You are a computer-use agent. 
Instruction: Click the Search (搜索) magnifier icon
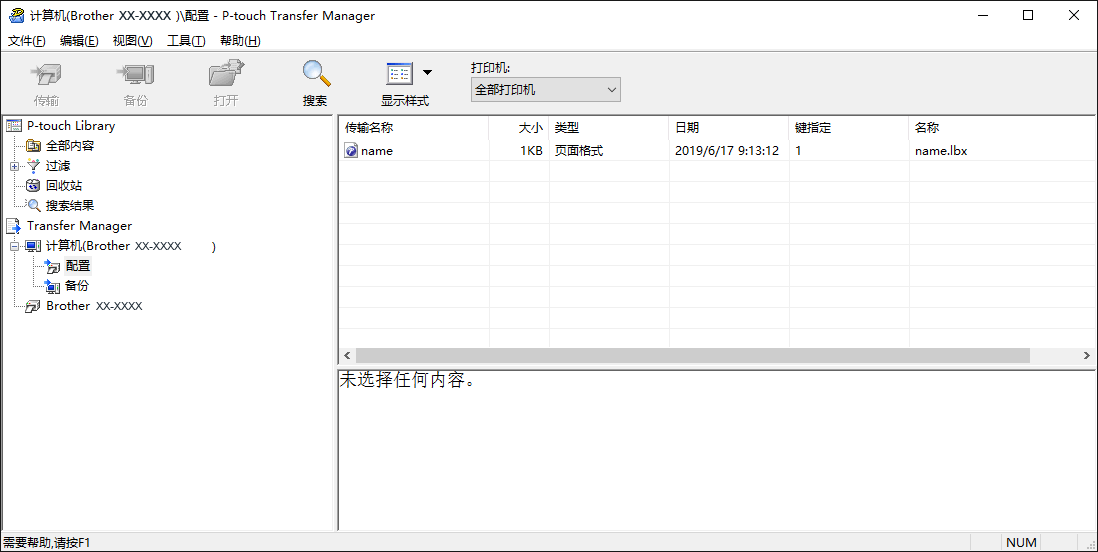[315, 74]
